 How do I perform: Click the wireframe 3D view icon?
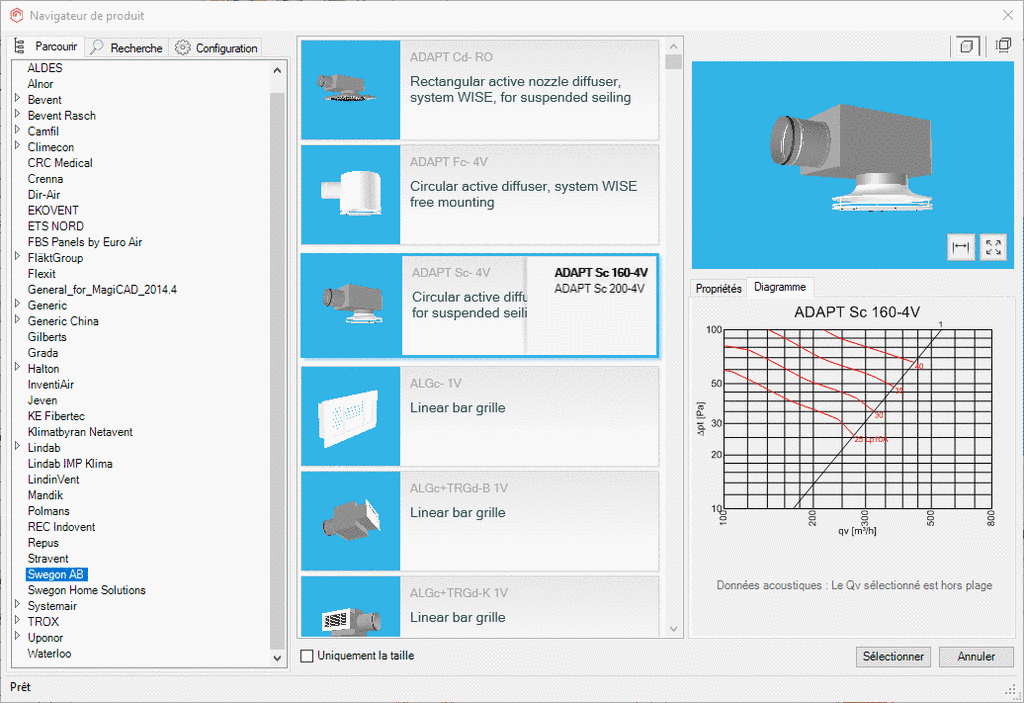pyautogui.click(x=1002, y=46)
